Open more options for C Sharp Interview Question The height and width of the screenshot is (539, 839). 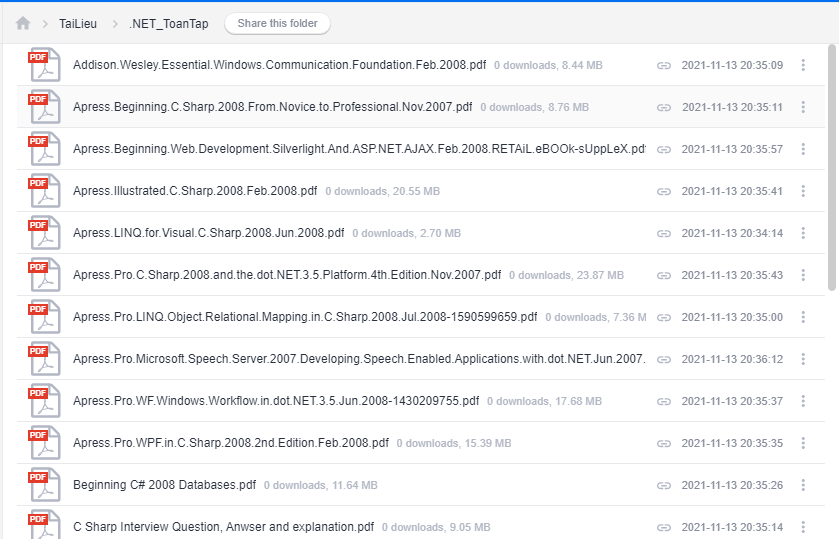click(803, 527)
